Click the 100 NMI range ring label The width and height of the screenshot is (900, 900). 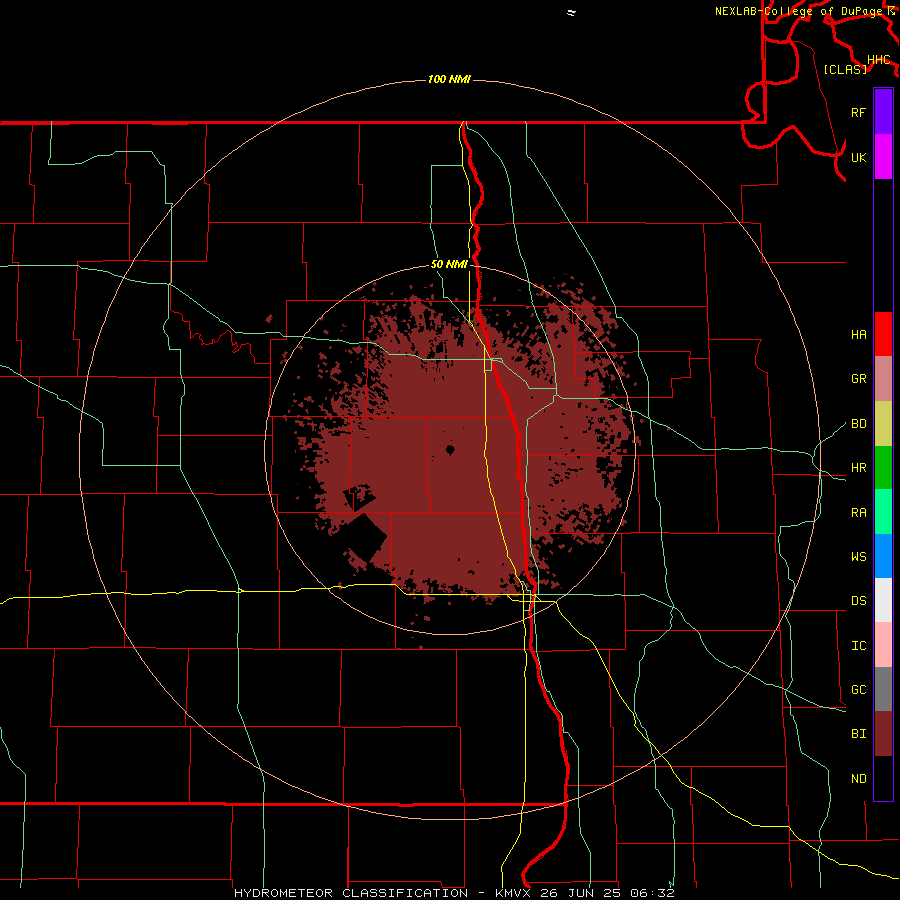pos(449,79)
